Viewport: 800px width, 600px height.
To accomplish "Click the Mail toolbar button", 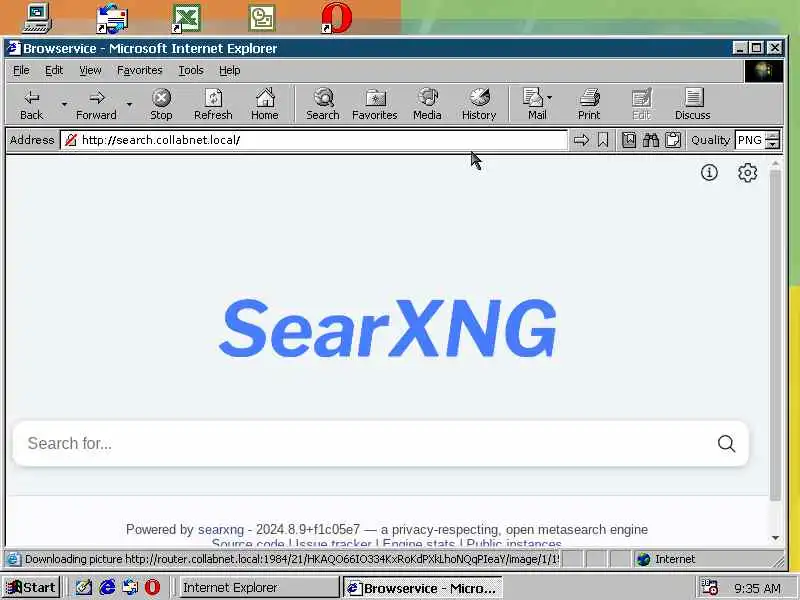I will (534, 105).
